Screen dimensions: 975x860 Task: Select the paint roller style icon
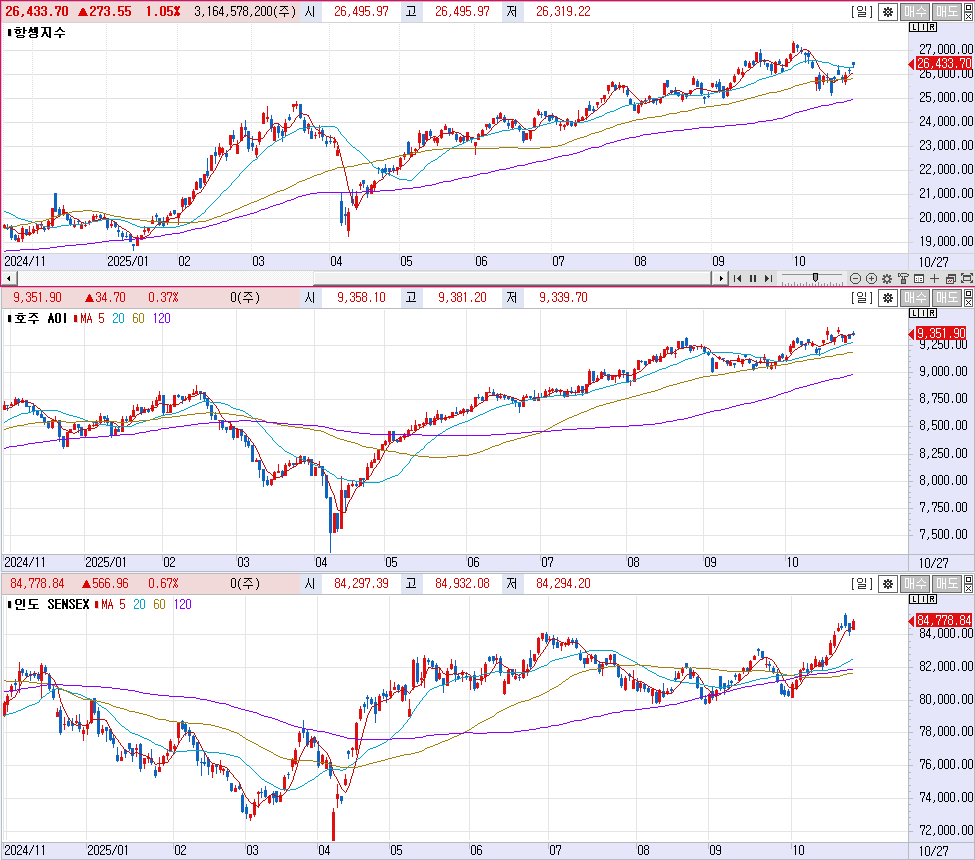(x=903, y=279)
